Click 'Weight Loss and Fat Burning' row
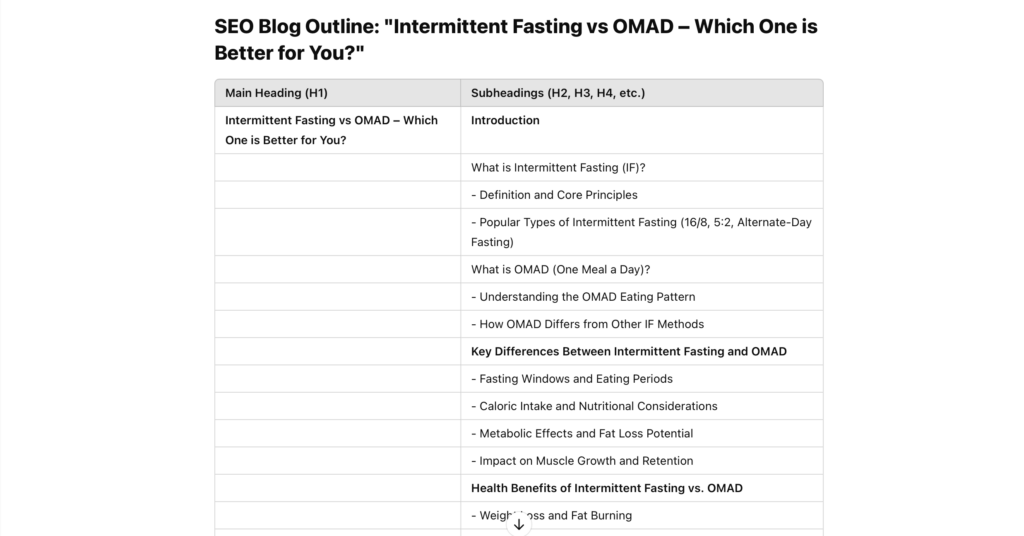 [x=641, y=516]
